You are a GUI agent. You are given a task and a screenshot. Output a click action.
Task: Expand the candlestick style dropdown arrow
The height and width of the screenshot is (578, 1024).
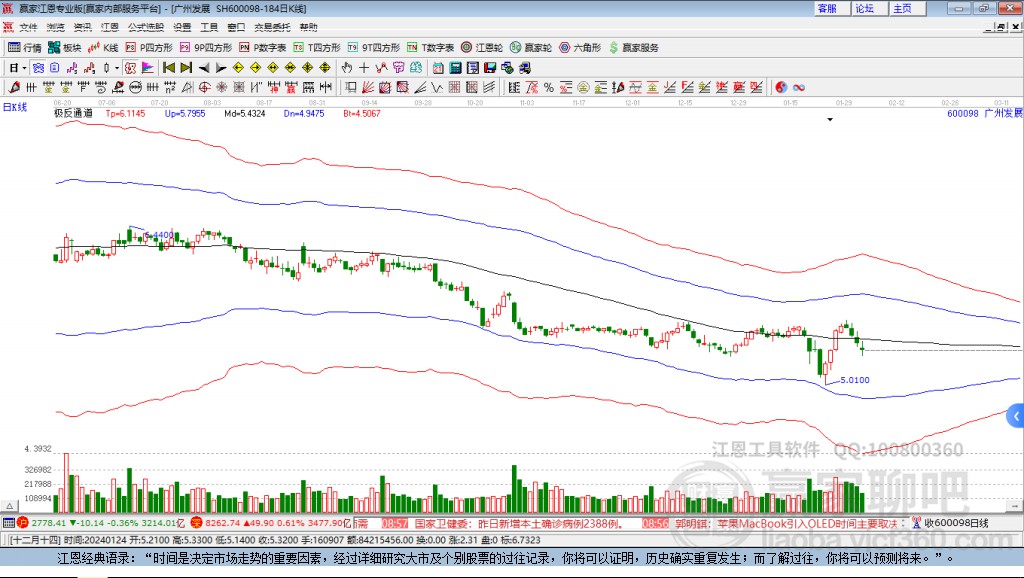coord(117,68)
